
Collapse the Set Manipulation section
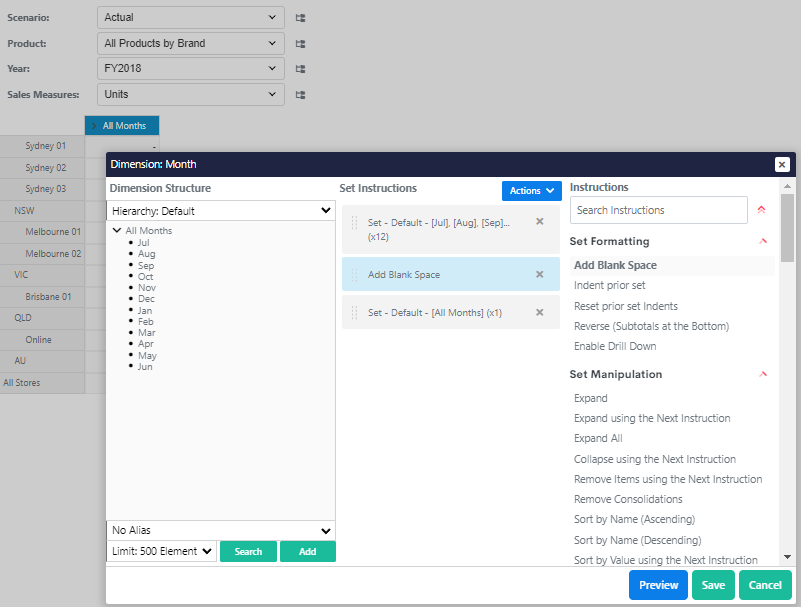[763, 374]
